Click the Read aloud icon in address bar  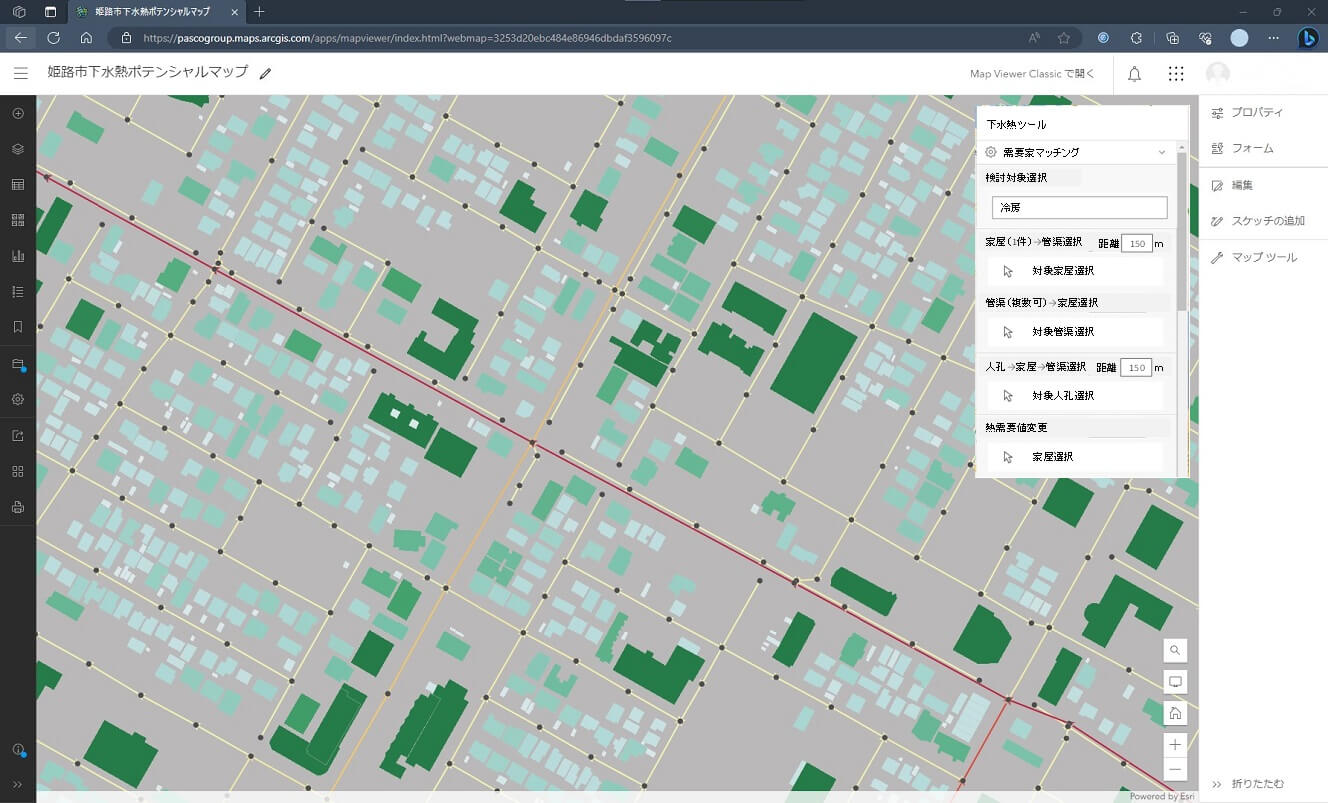click(x=1033, y=38)
